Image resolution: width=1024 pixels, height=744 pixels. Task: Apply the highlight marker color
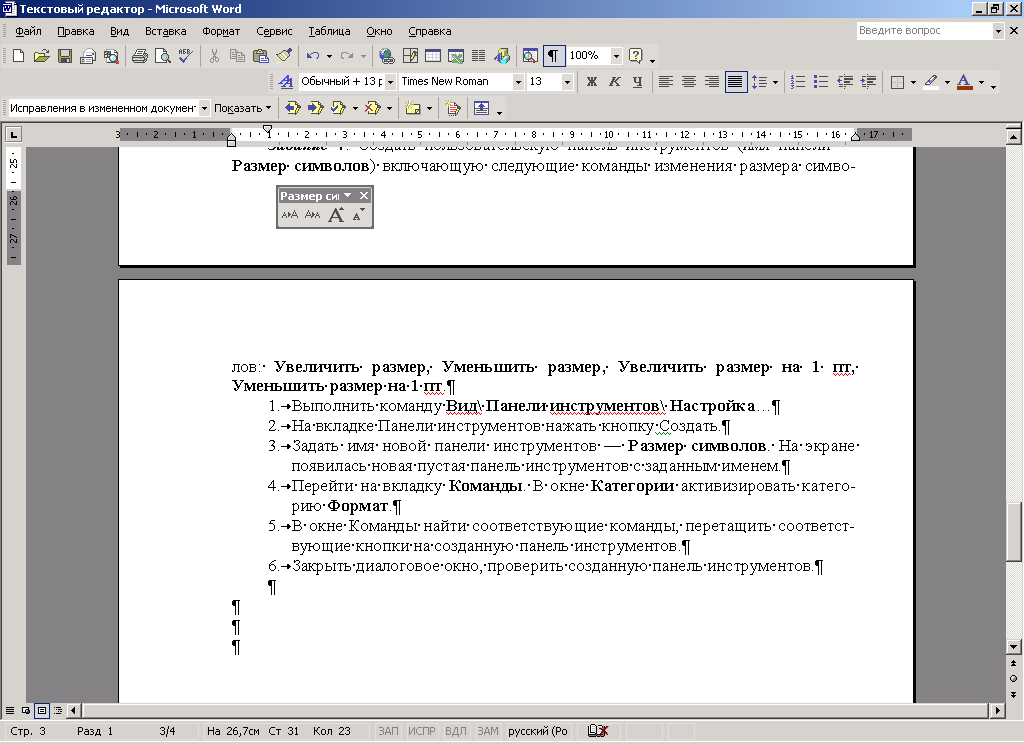tap(931, 82)
